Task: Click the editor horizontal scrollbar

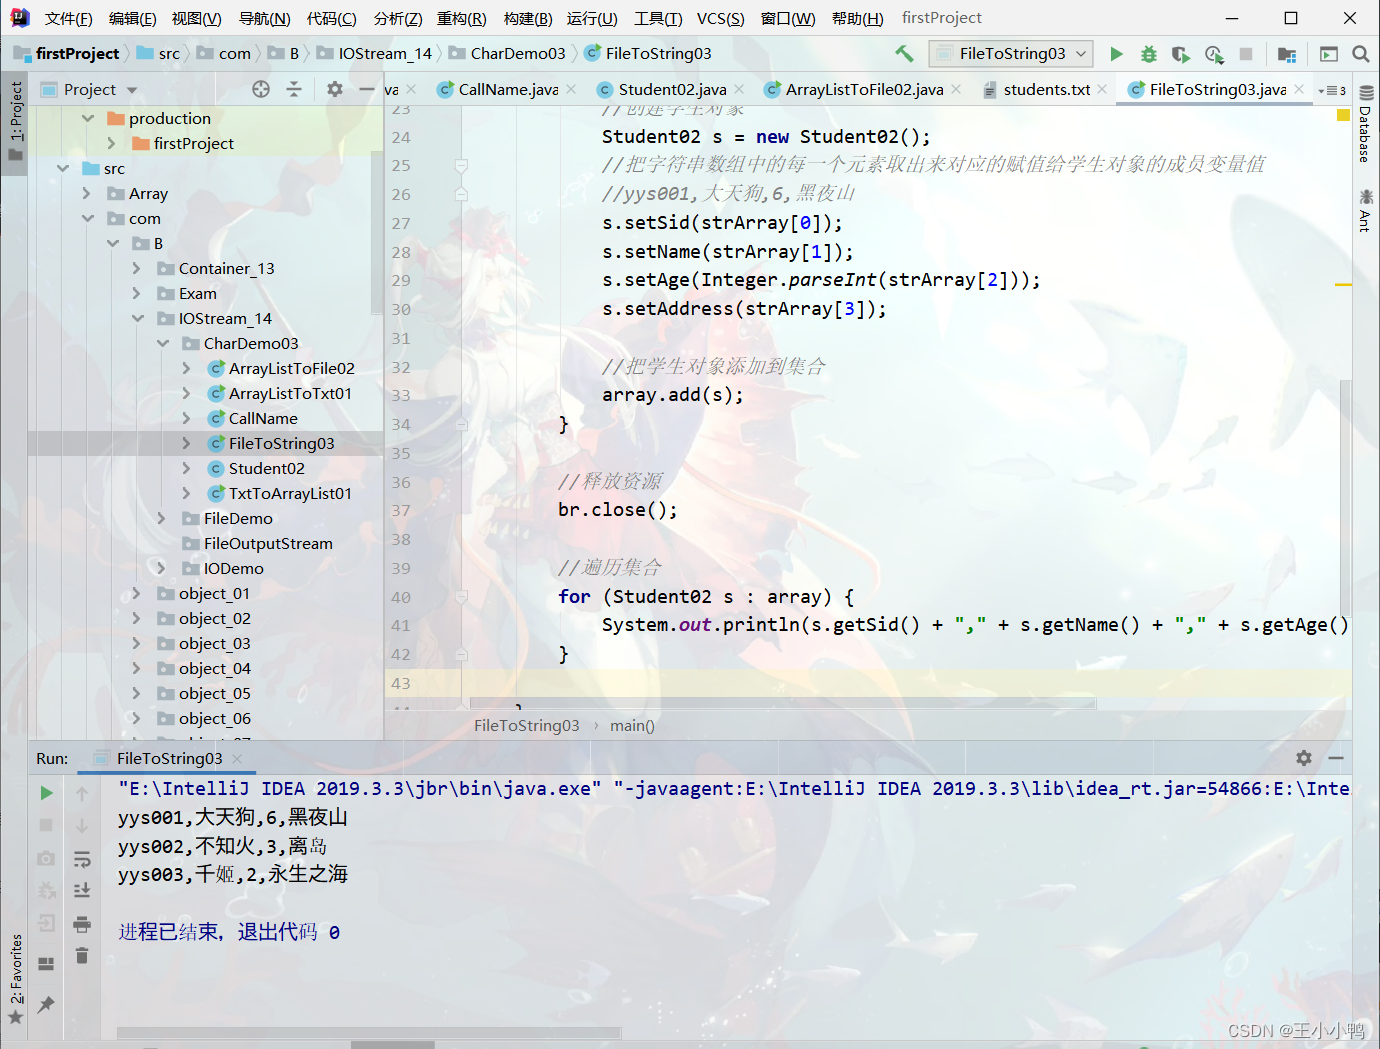Action: click(783, 704)
